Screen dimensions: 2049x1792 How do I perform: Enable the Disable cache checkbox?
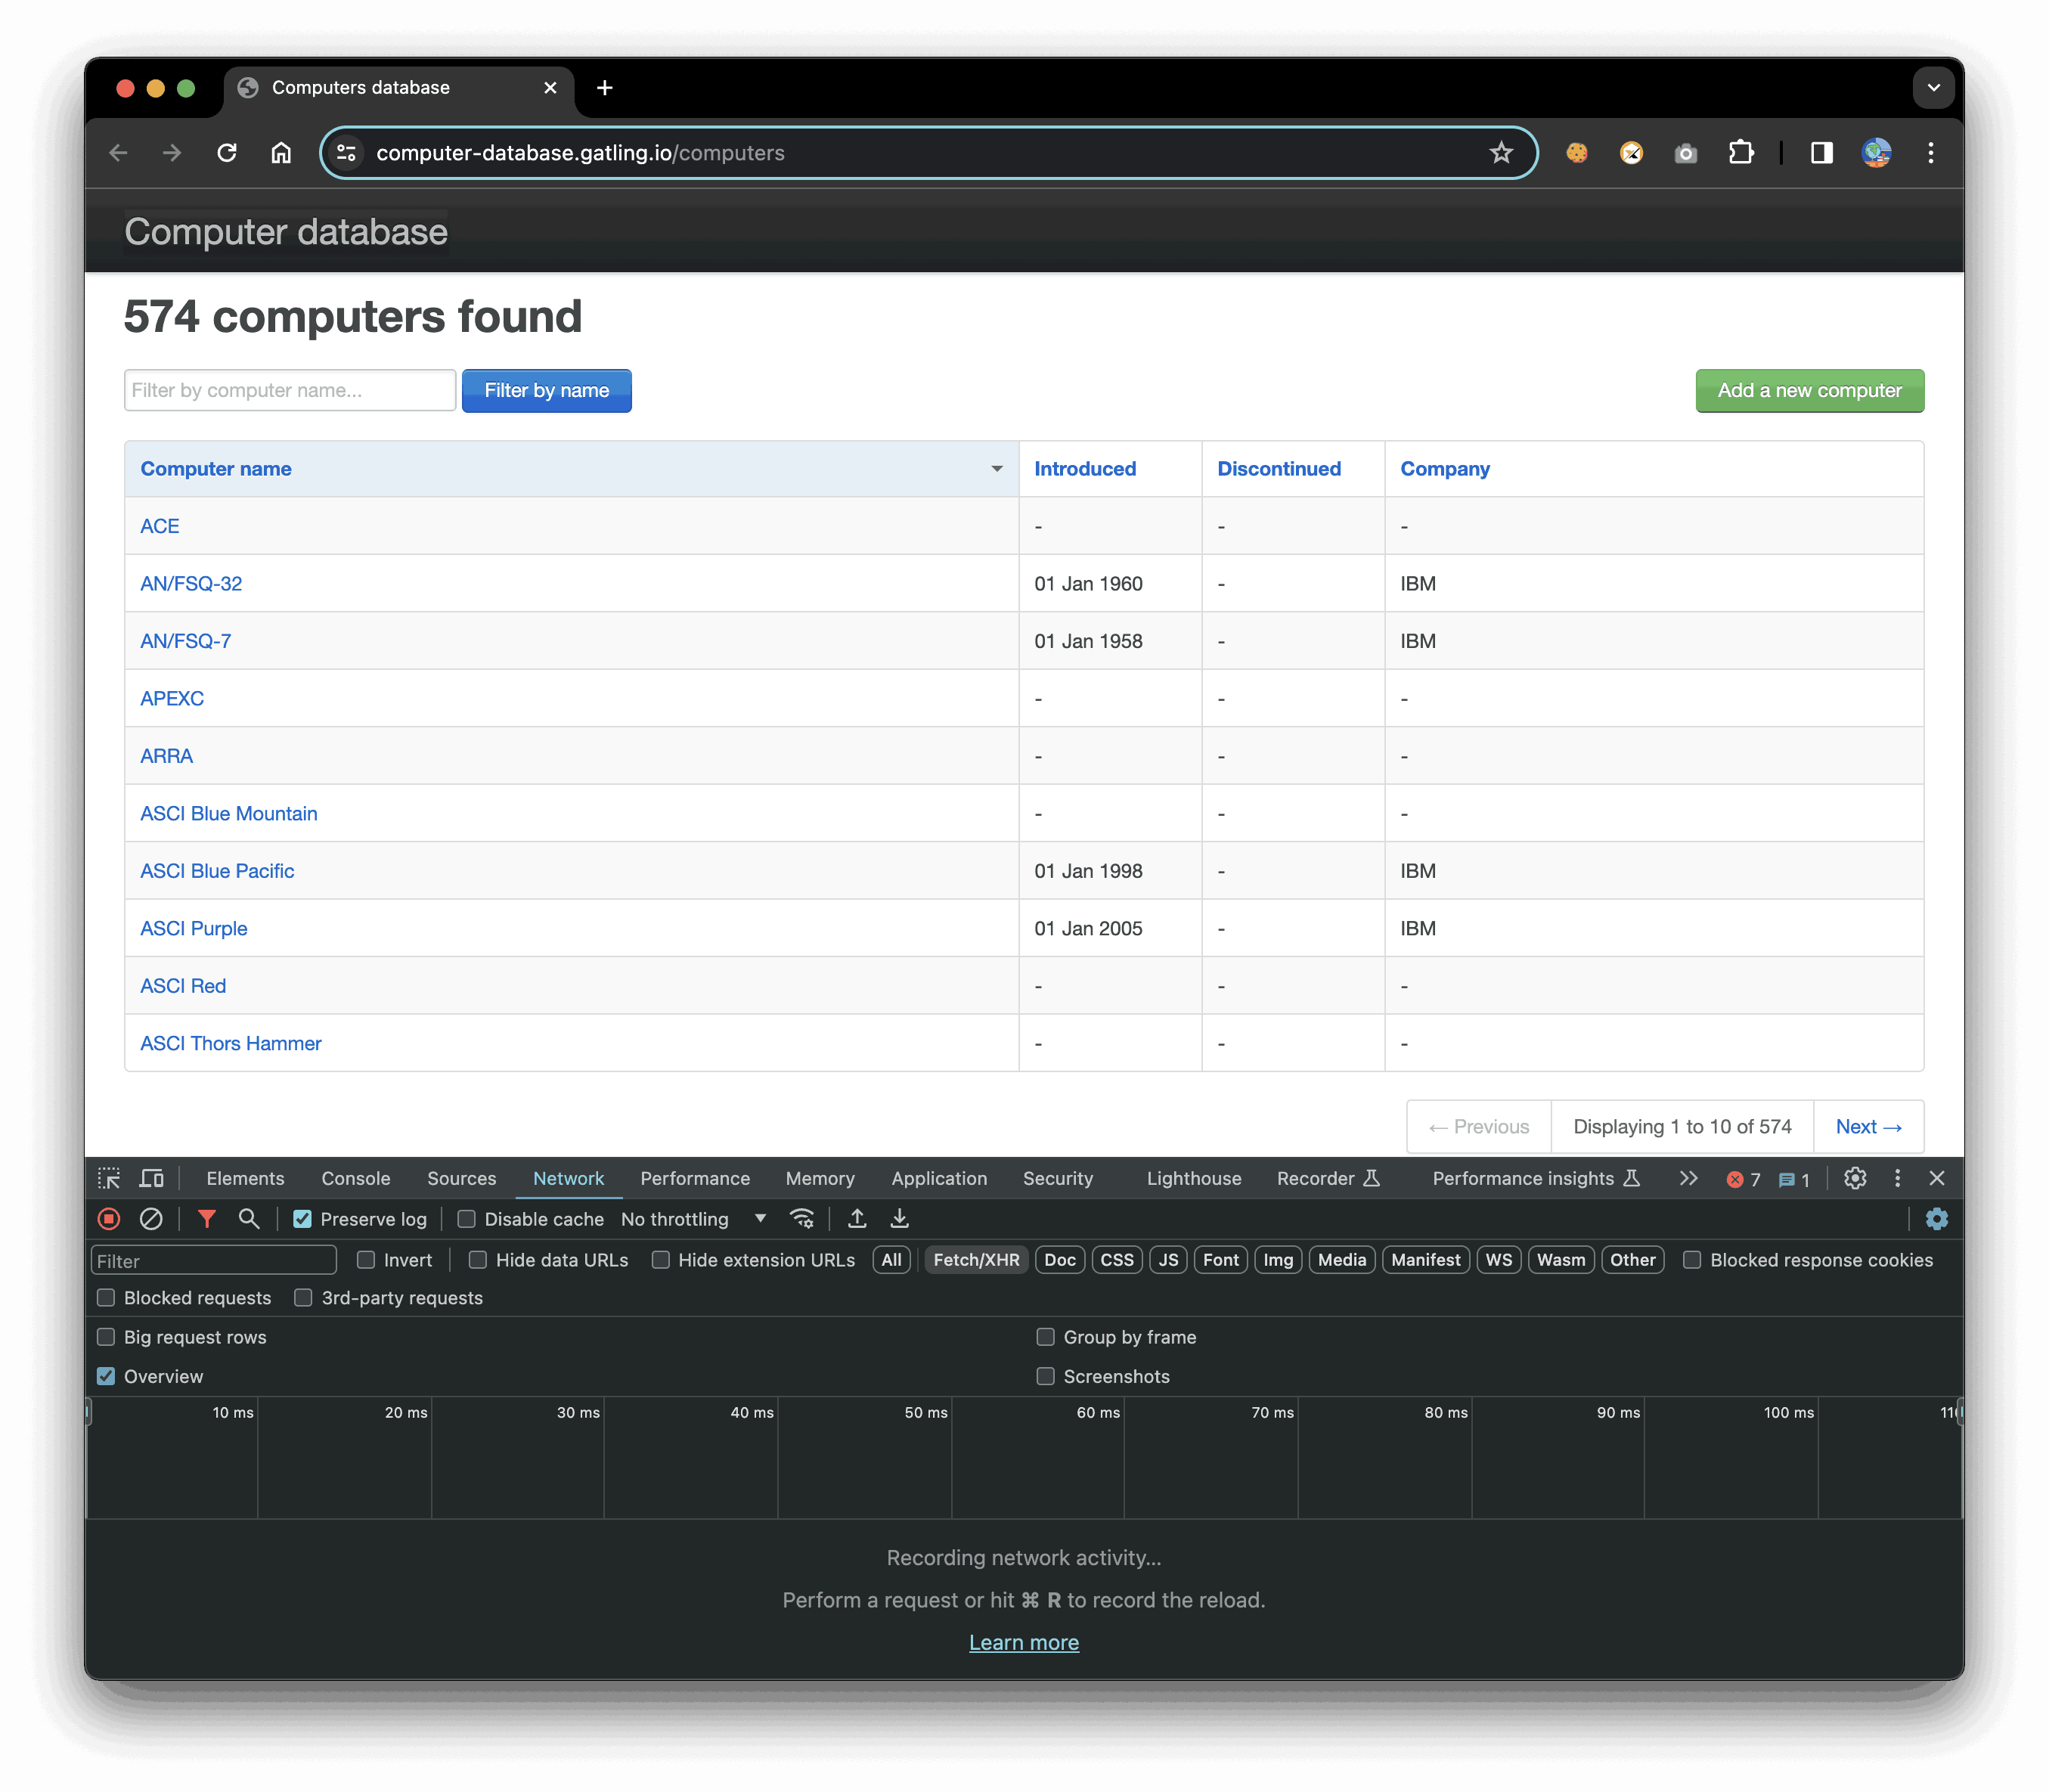click(x=466, y=1219)
